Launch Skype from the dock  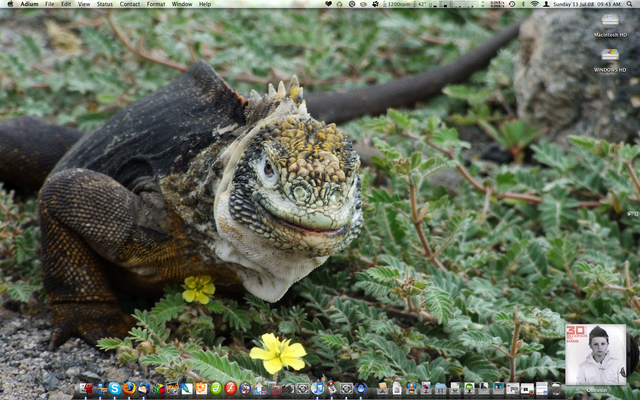(x=115, y=388)
